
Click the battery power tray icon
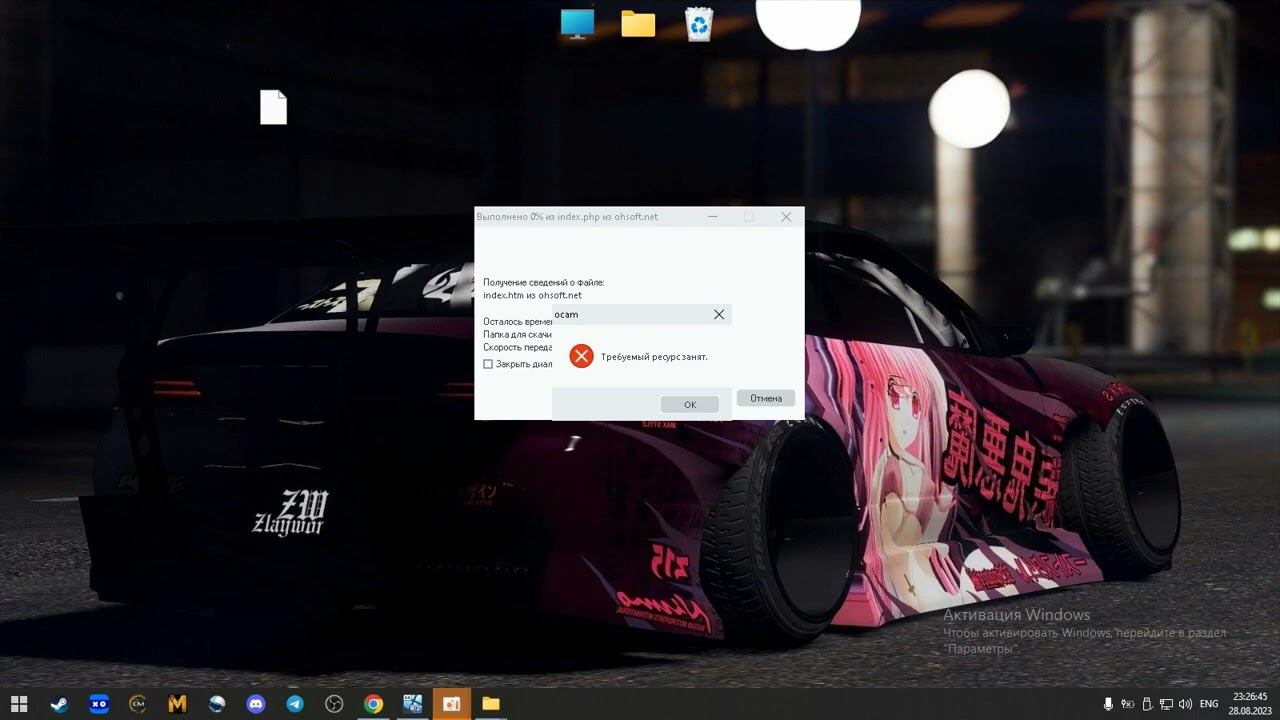click(x=1128, y=704)
